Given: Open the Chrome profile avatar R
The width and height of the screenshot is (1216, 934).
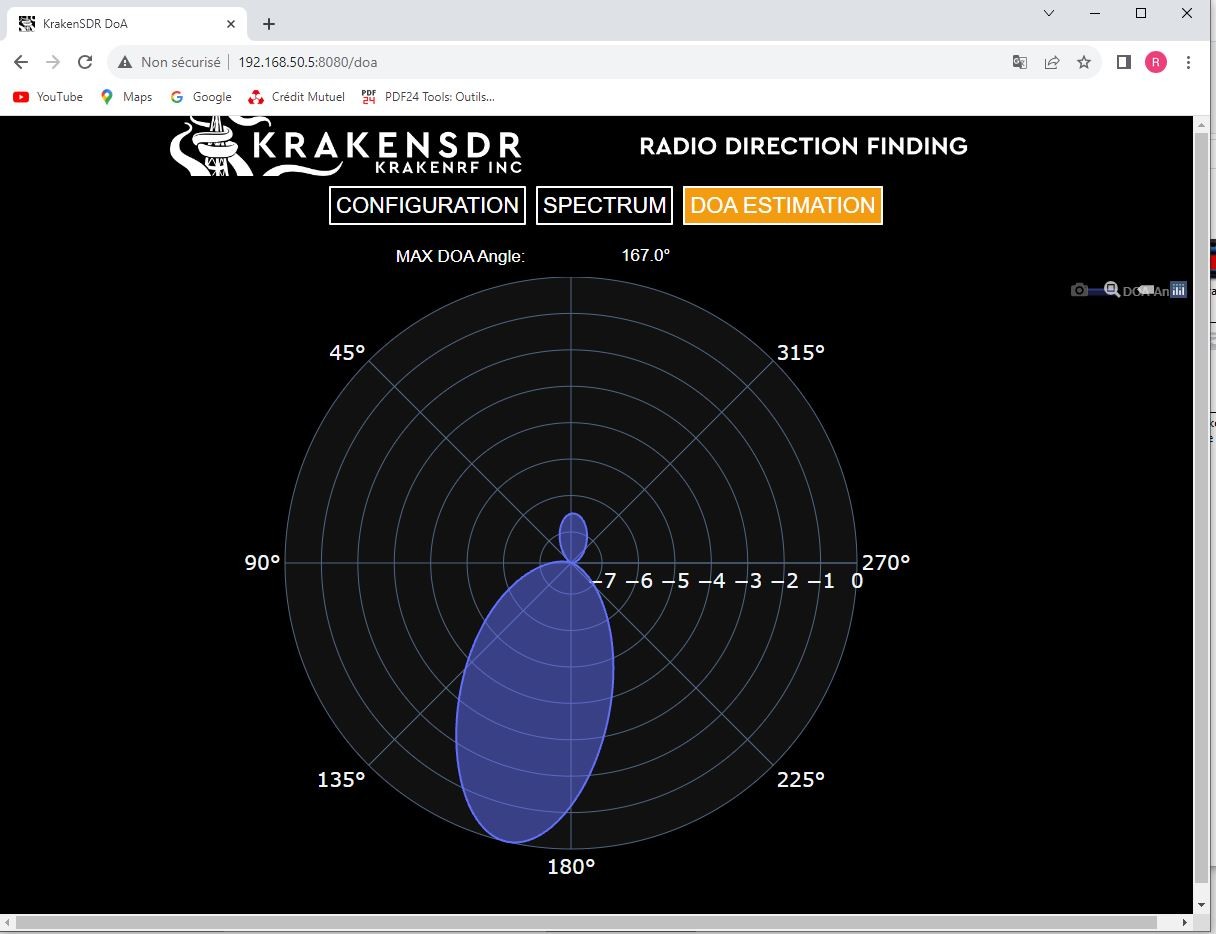Looking at the screenshot, I should coord(1156,62).
